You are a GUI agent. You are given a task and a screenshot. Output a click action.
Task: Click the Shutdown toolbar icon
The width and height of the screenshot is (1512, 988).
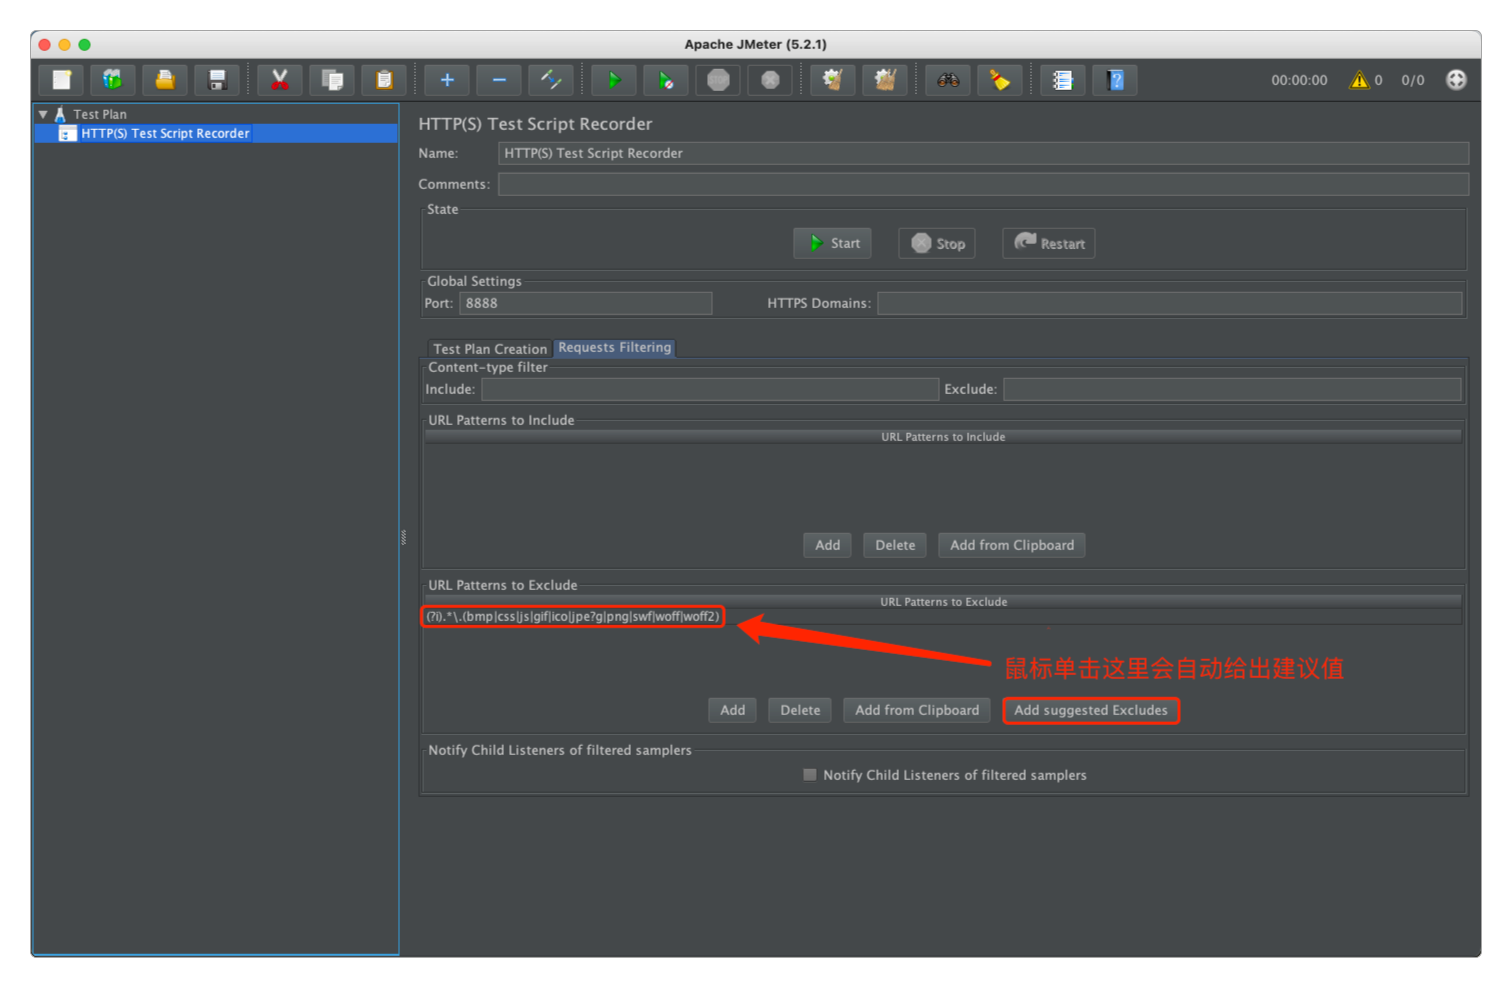tap(770, 80)
